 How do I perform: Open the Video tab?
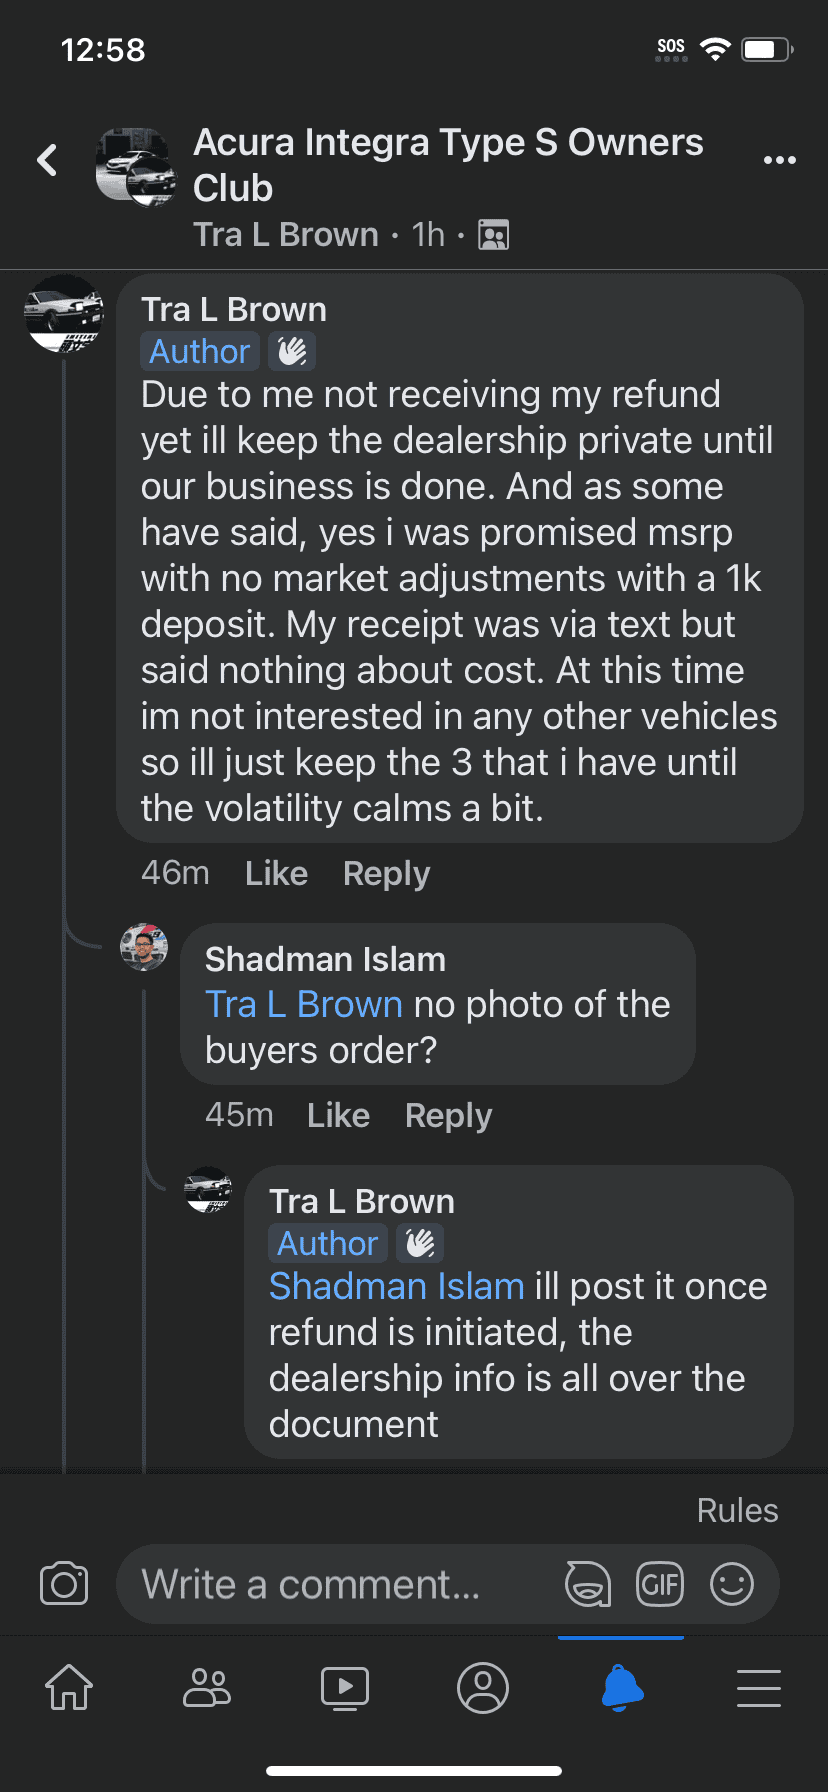(345, 1688)
